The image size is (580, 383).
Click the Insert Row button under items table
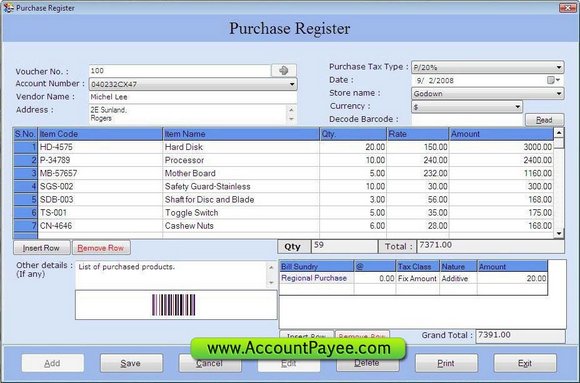click(41, 248)
